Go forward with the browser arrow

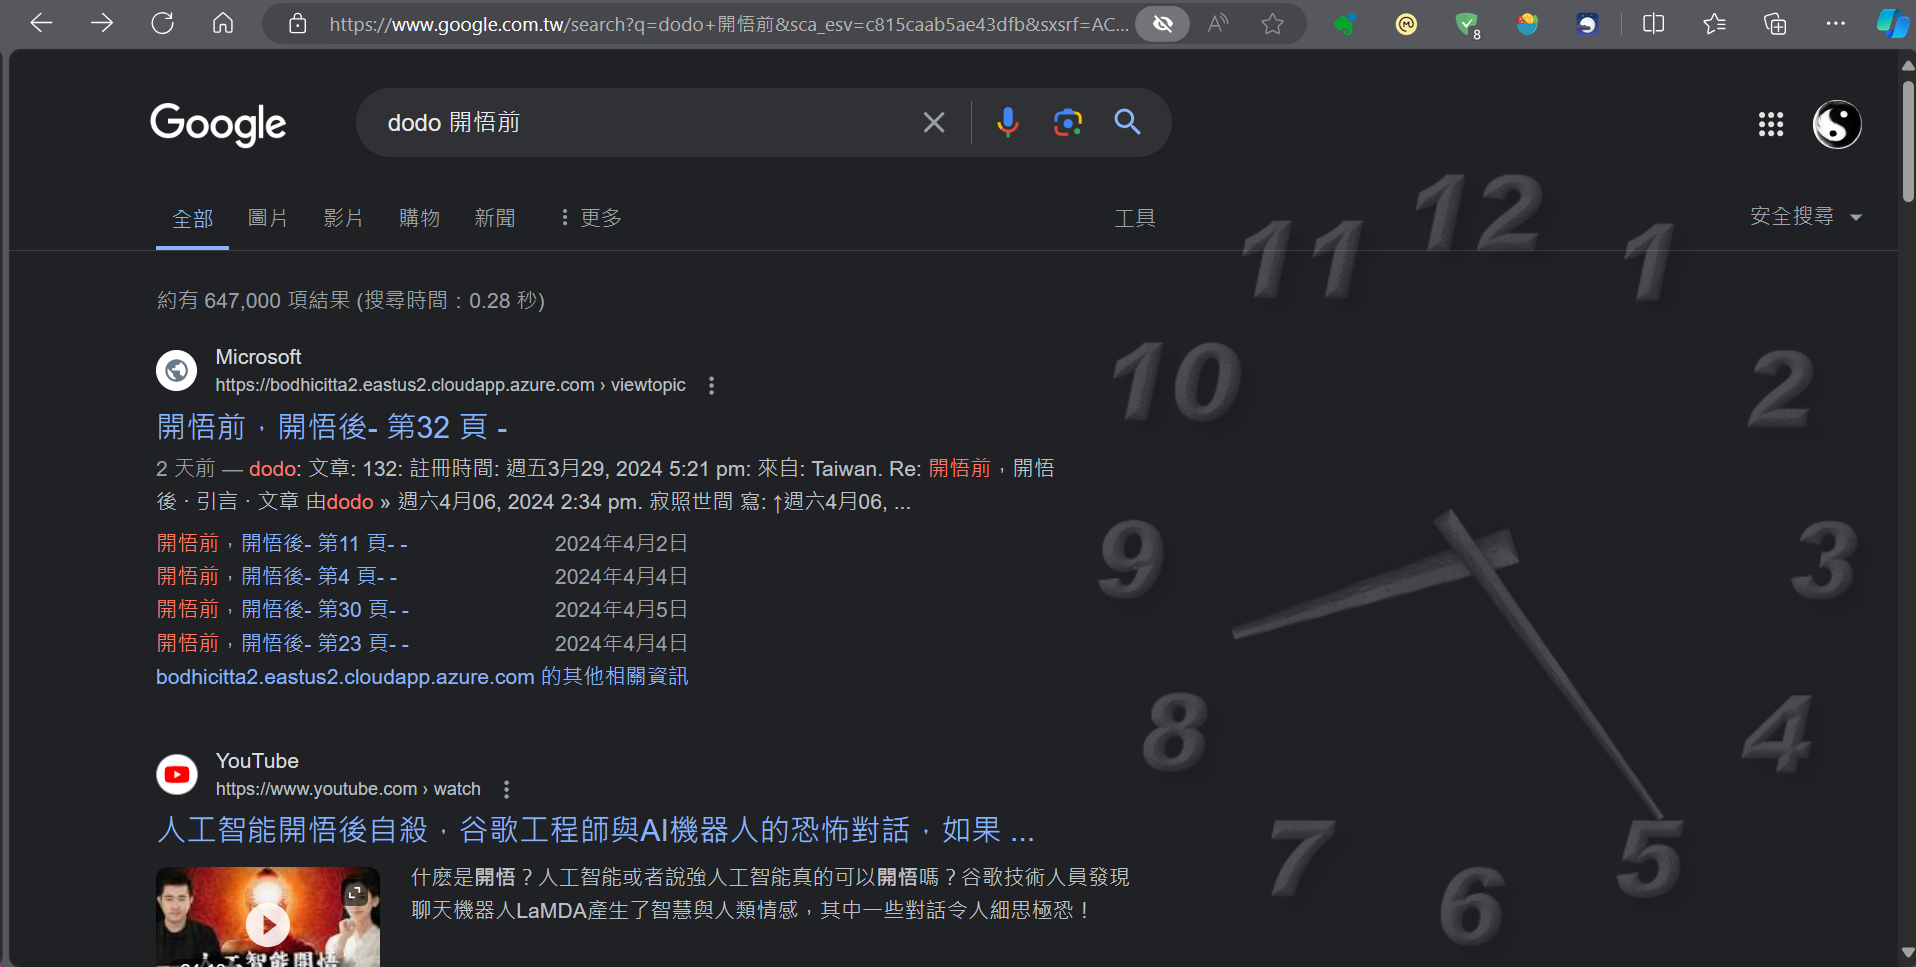pos(102,23)
